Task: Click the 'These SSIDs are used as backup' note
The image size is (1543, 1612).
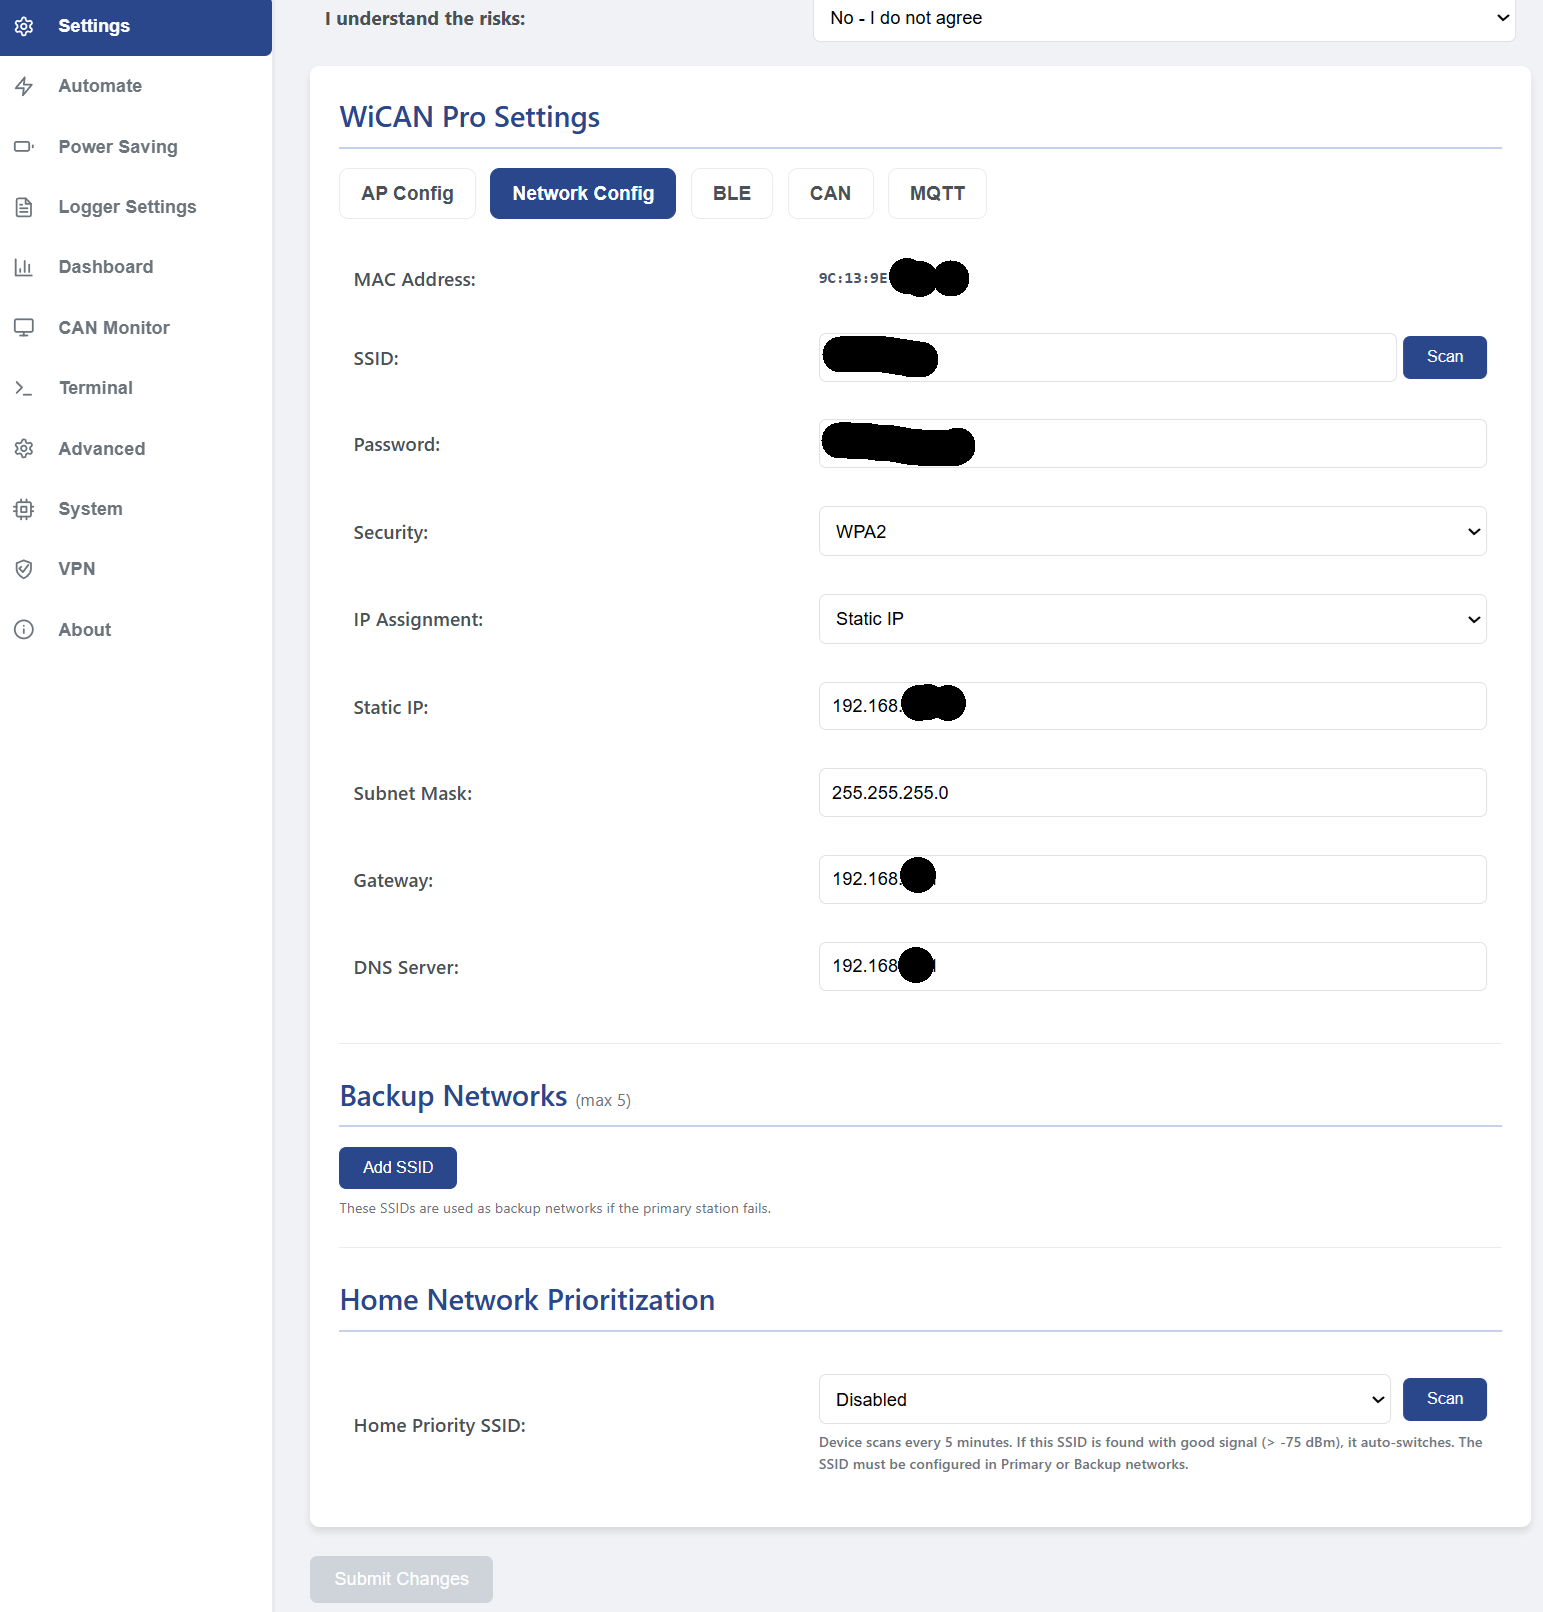Action: coord(555,1209)
